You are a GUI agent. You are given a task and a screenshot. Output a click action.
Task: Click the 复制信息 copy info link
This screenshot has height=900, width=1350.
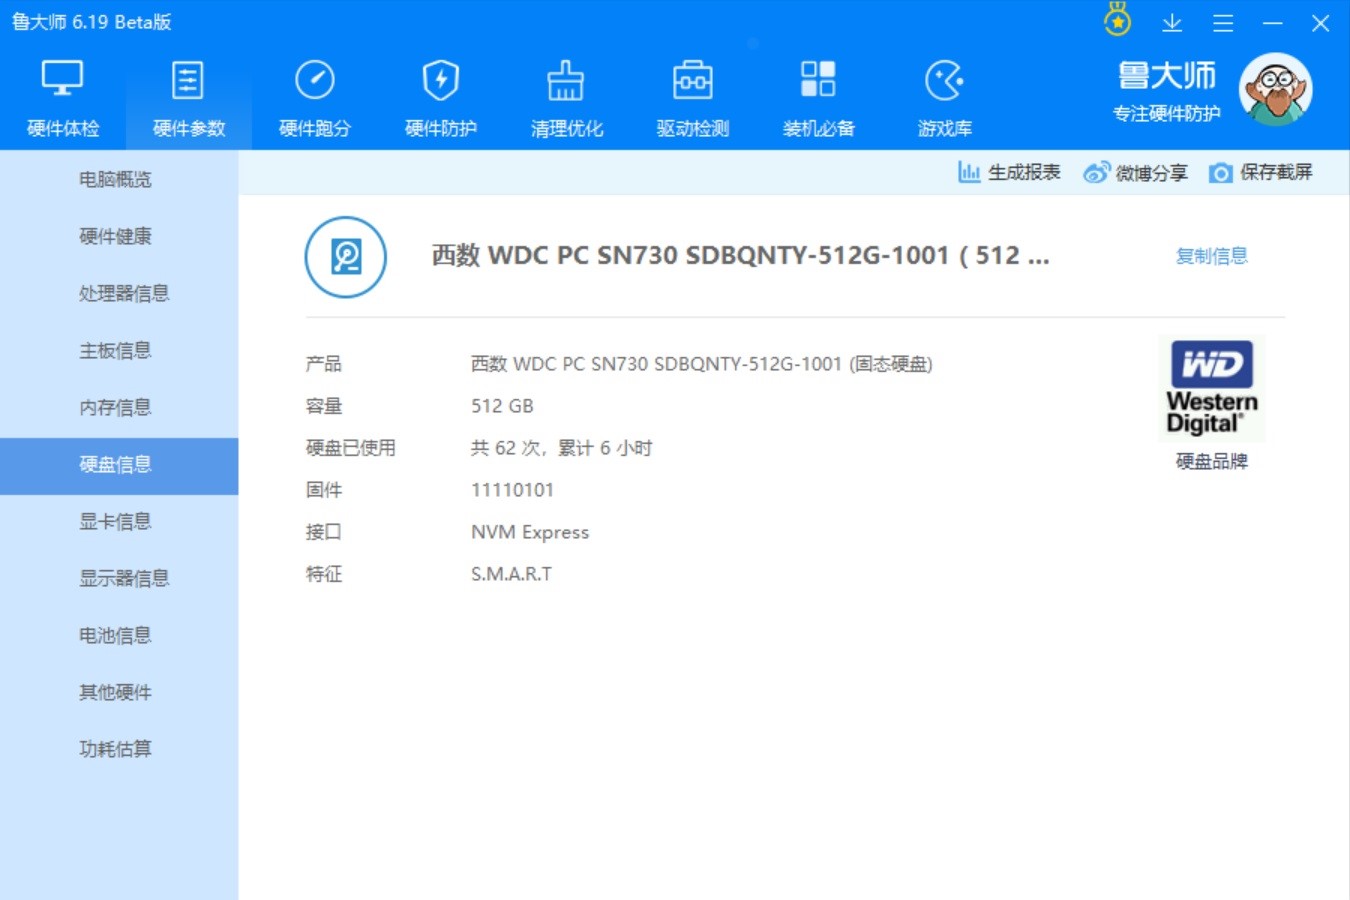tap(1212, 256)
